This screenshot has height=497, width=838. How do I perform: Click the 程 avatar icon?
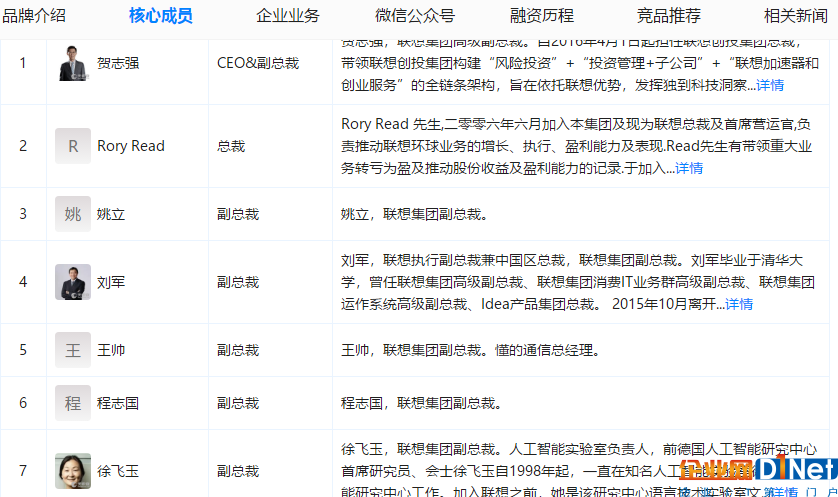pyautogui.click(x=73, y=403)
